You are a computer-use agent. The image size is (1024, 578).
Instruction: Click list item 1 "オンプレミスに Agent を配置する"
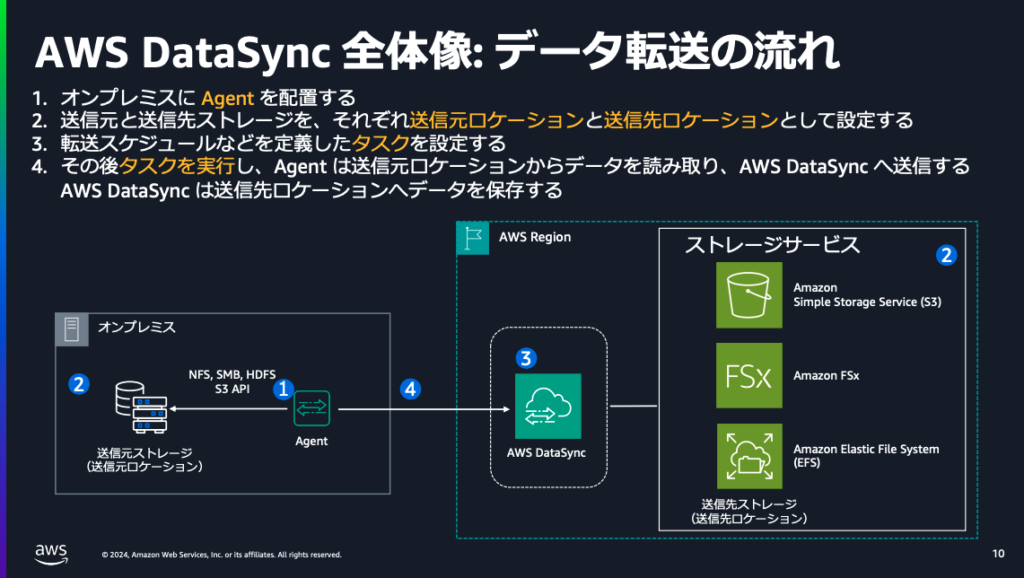tap(194, 98)
